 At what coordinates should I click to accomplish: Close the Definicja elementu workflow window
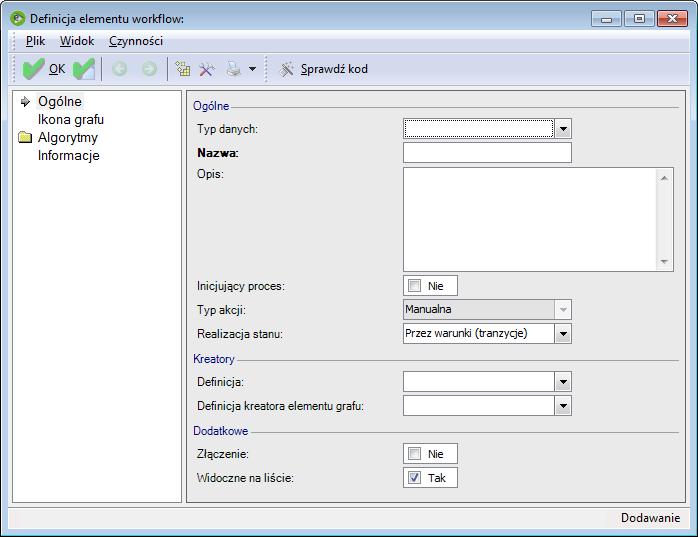click(x=672, y=19)
